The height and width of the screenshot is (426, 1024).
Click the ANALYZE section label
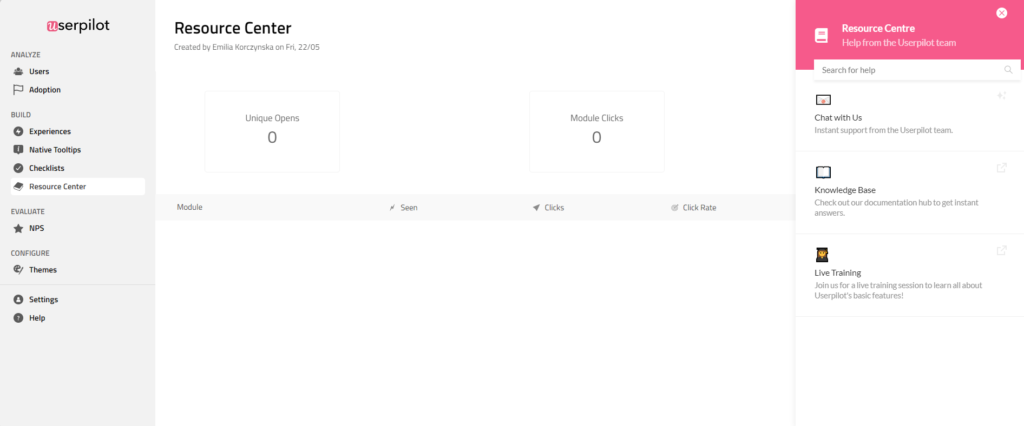[x=26, y=55]
